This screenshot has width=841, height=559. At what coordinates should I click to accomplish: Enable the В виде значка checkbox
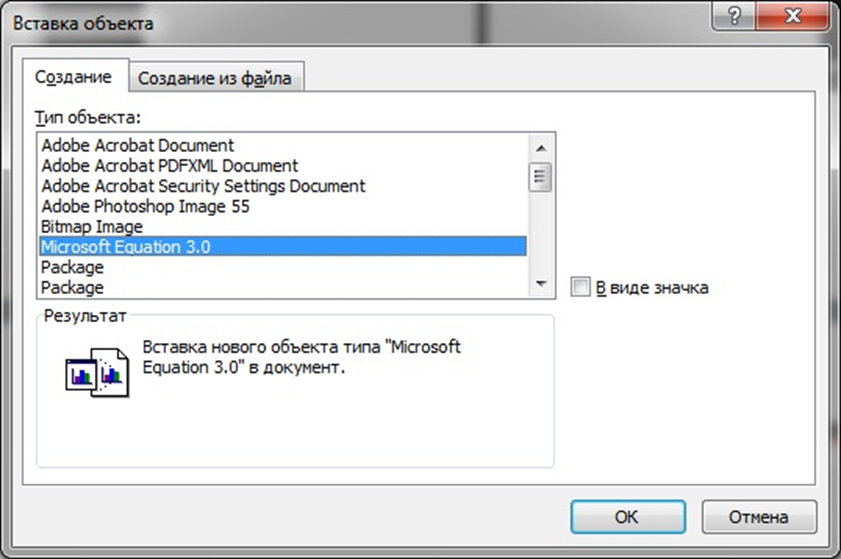[x=580, y=287]
